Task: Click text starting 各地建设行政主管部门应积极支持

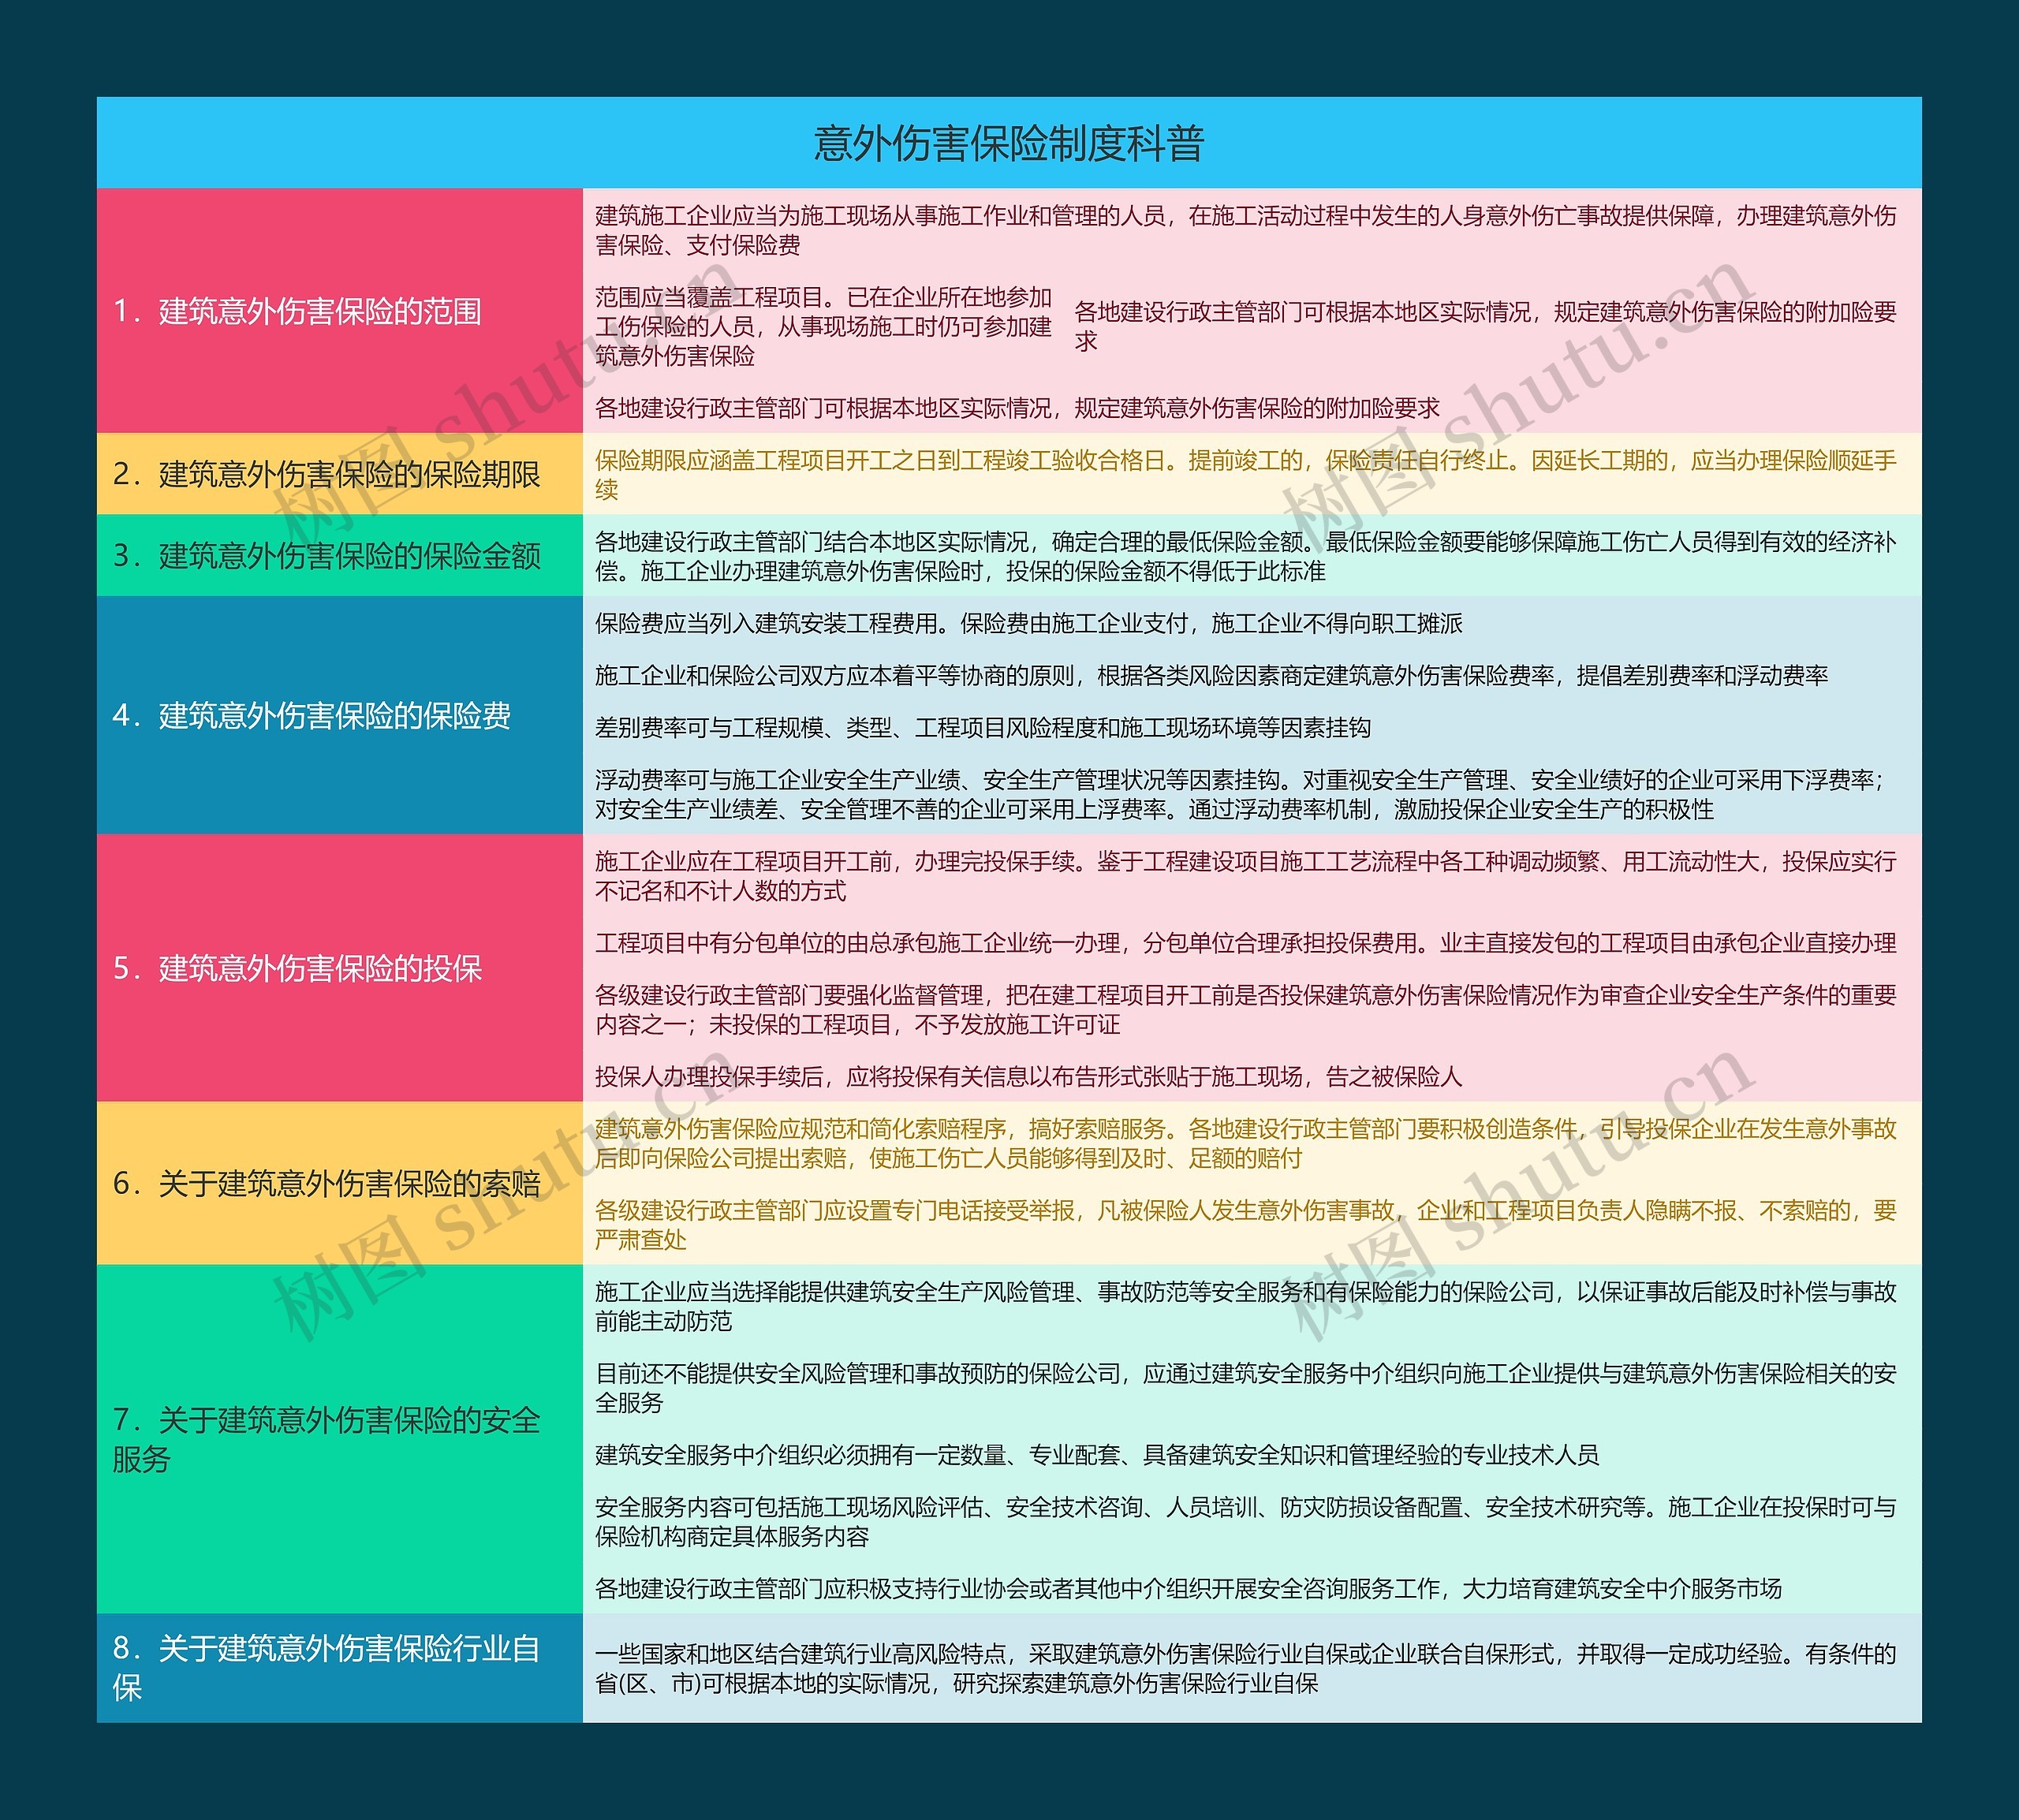Action: pos(1188,1588)
